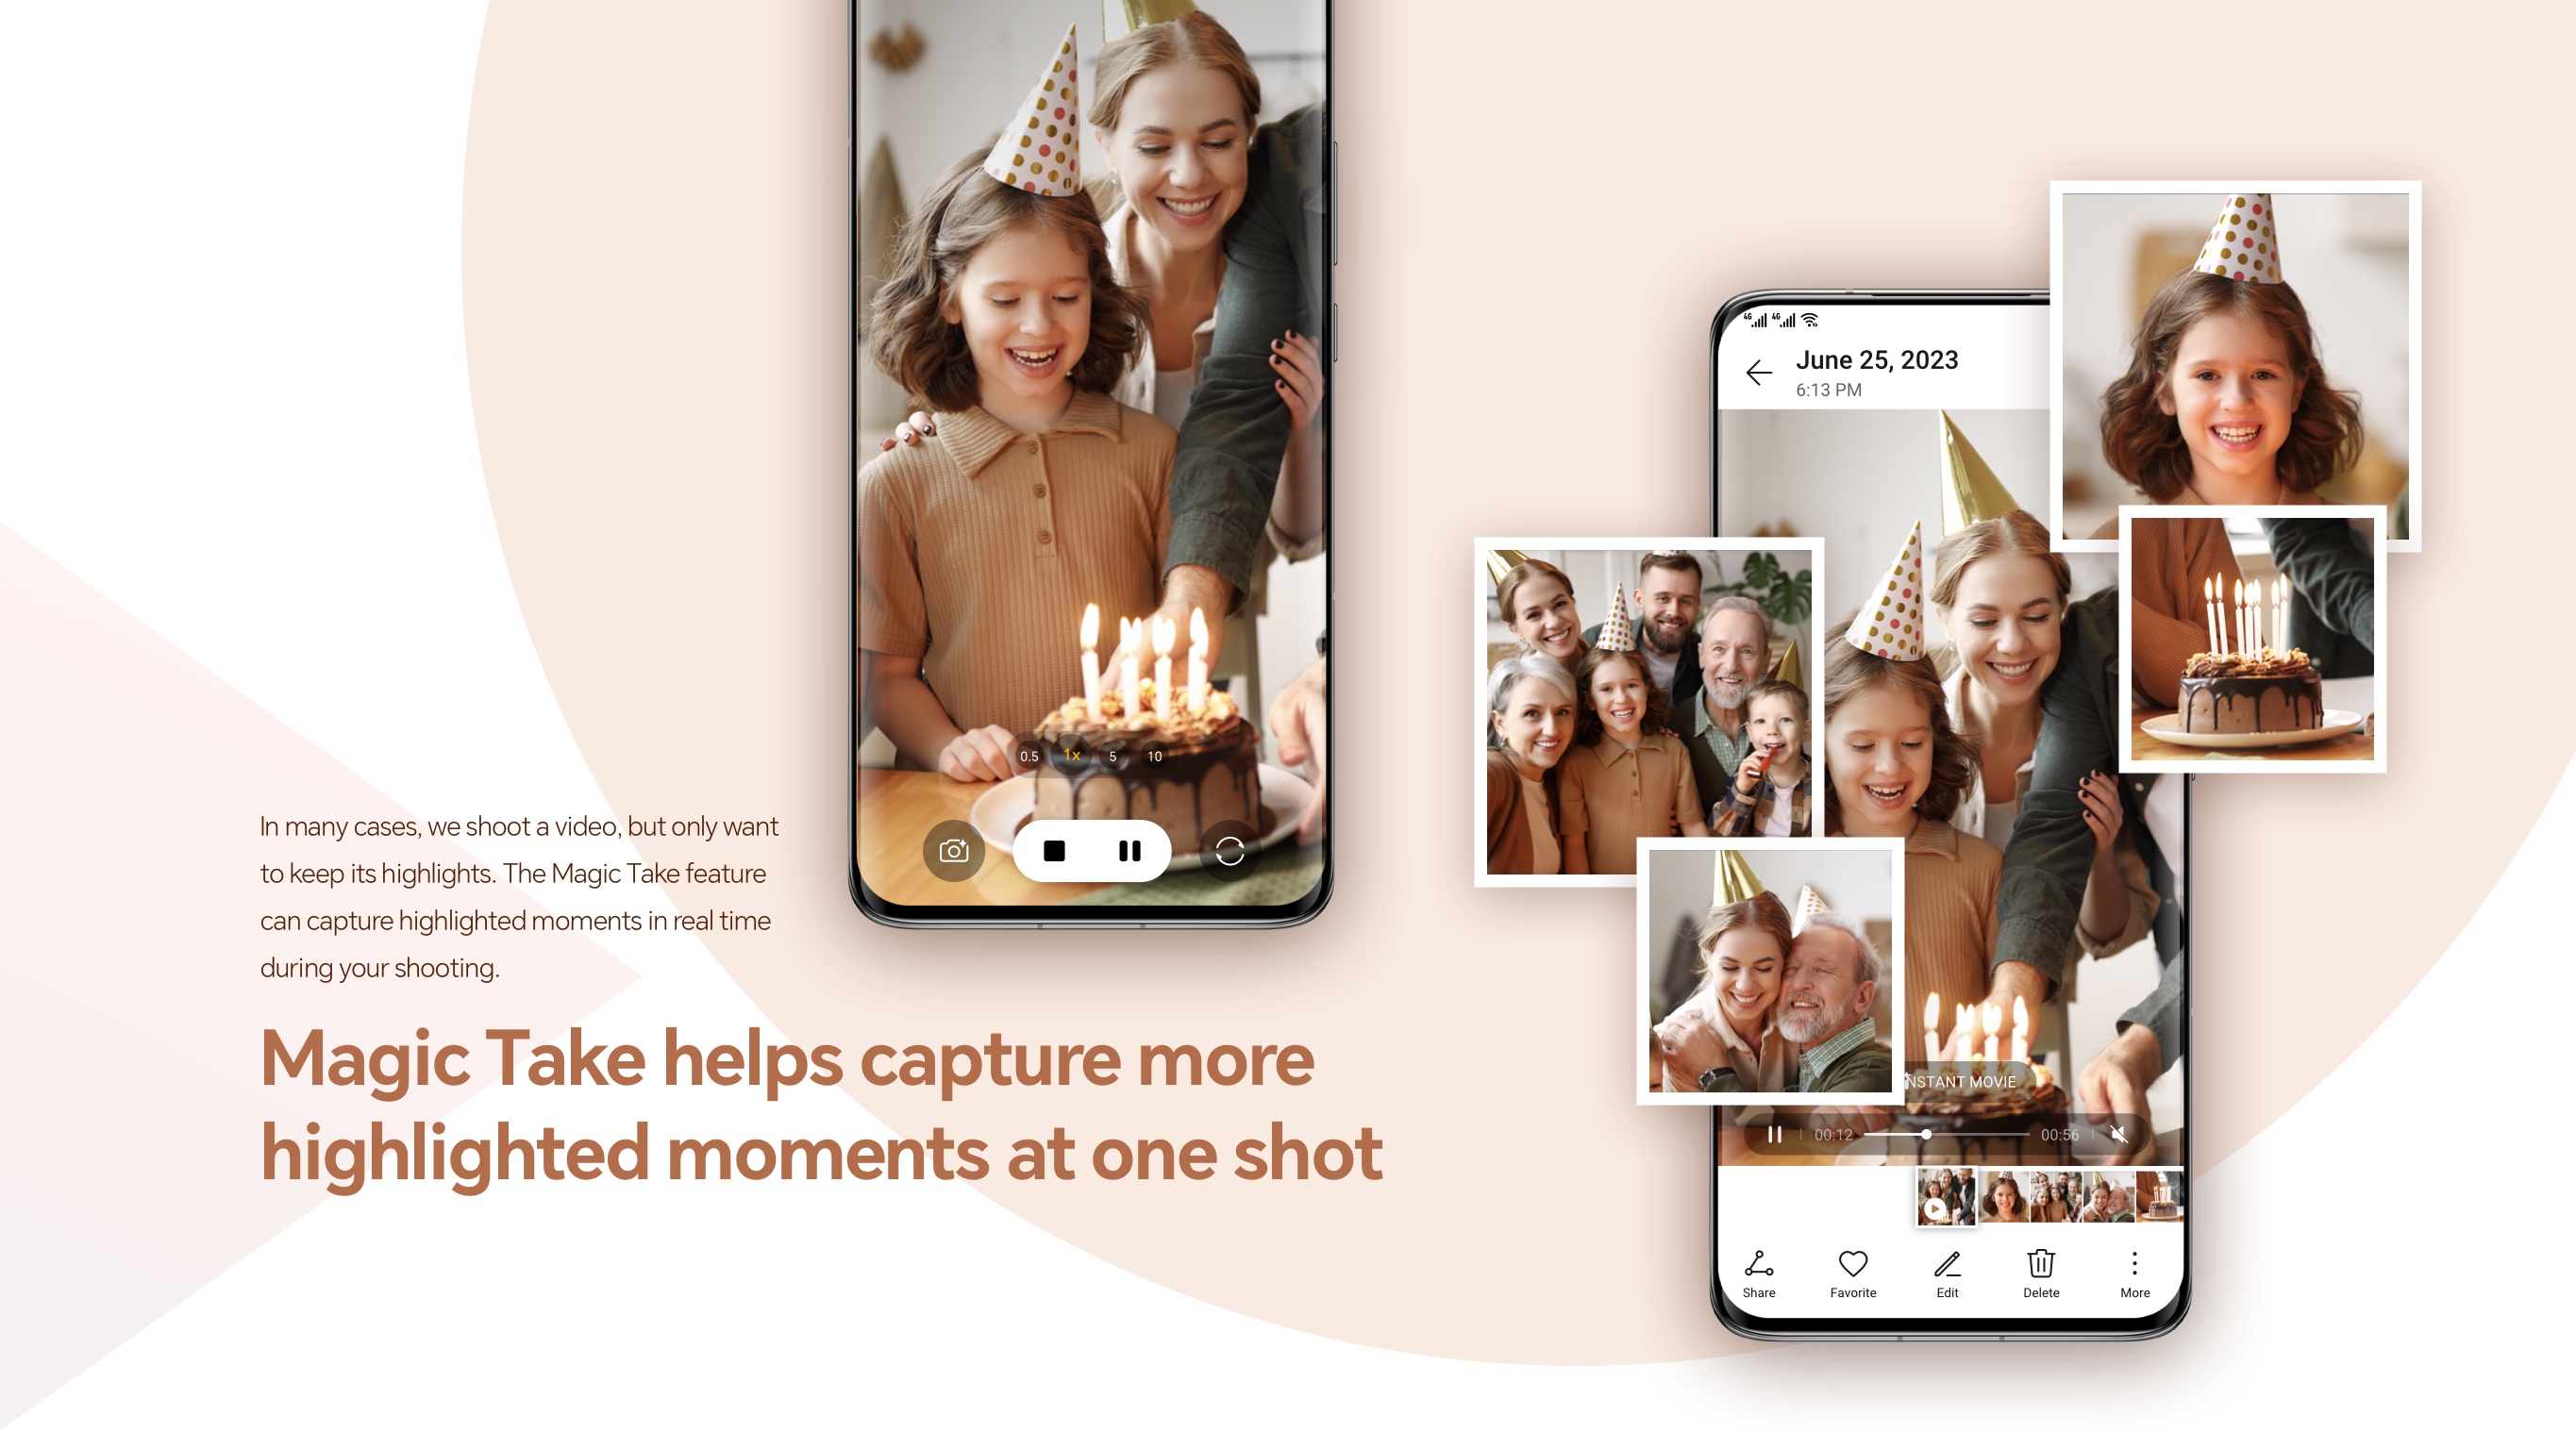The width and height of the screenshot is (2576, 1449).
Task: Click the pause button on Instant Movie
Action: [1773, 1132]
